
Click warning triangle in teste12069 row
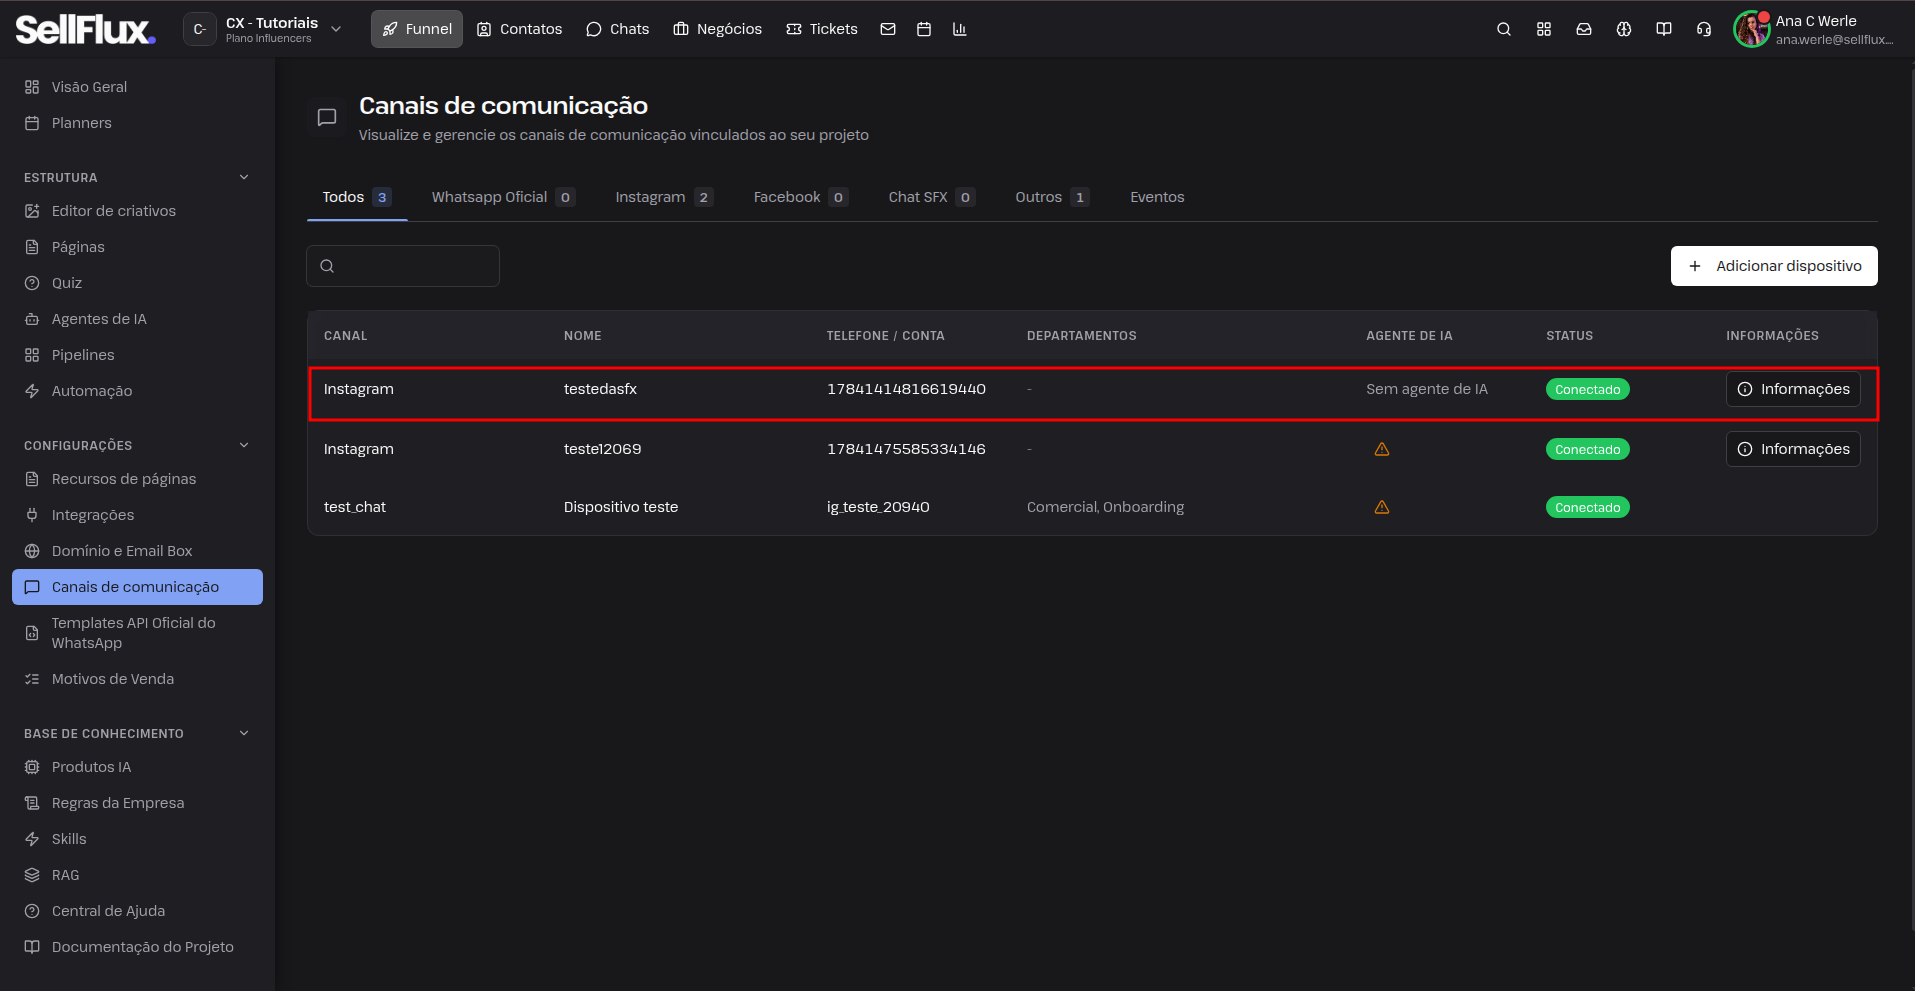click(1382, 449)
